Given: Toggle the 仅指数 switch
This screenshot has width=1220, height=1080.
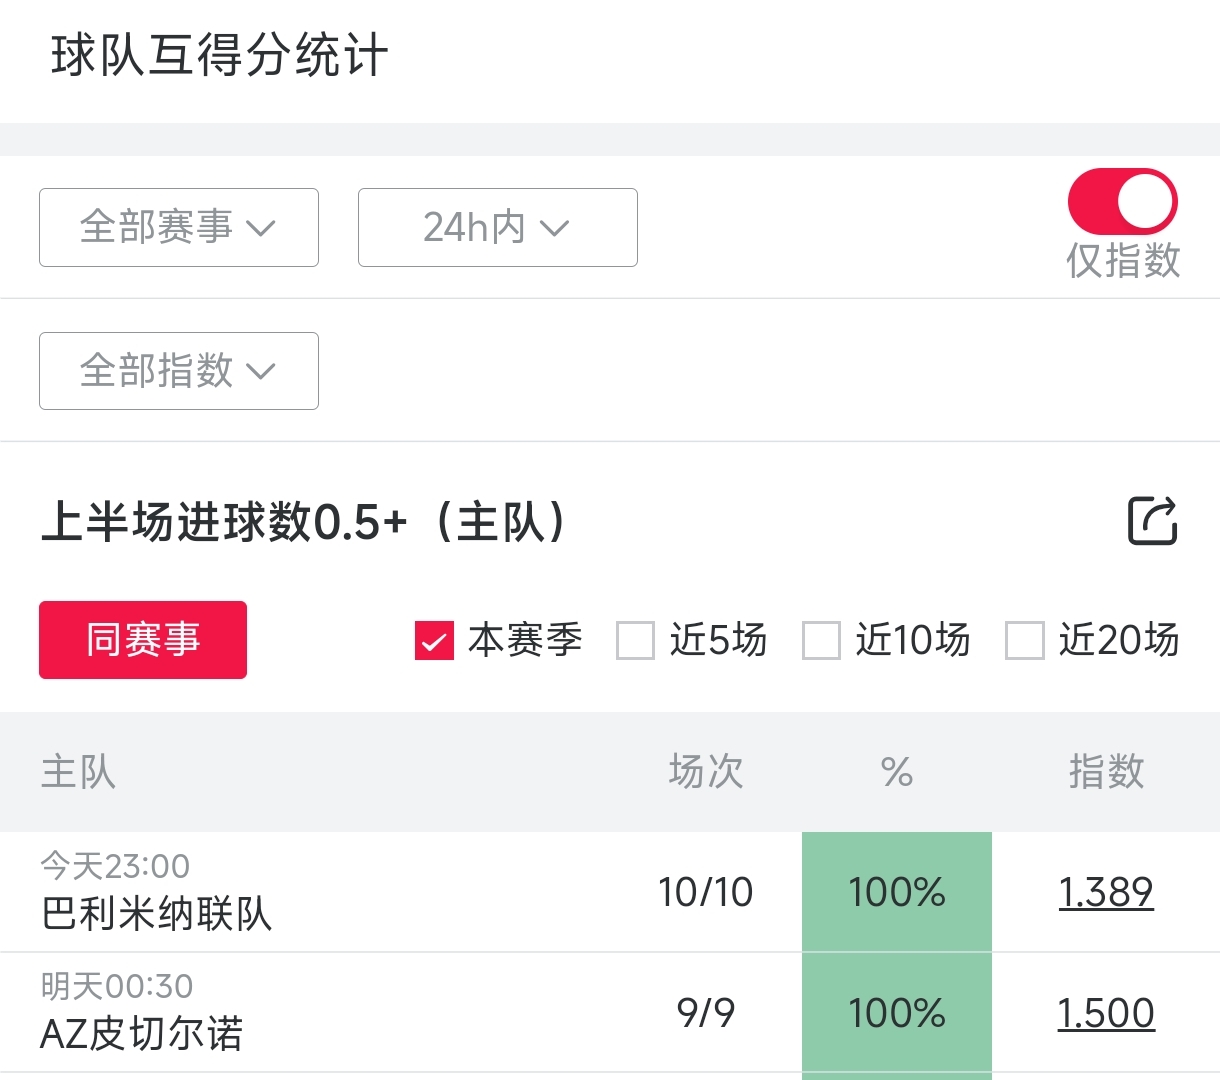Looking at the screenshot, I should (x=1122, y=202).
